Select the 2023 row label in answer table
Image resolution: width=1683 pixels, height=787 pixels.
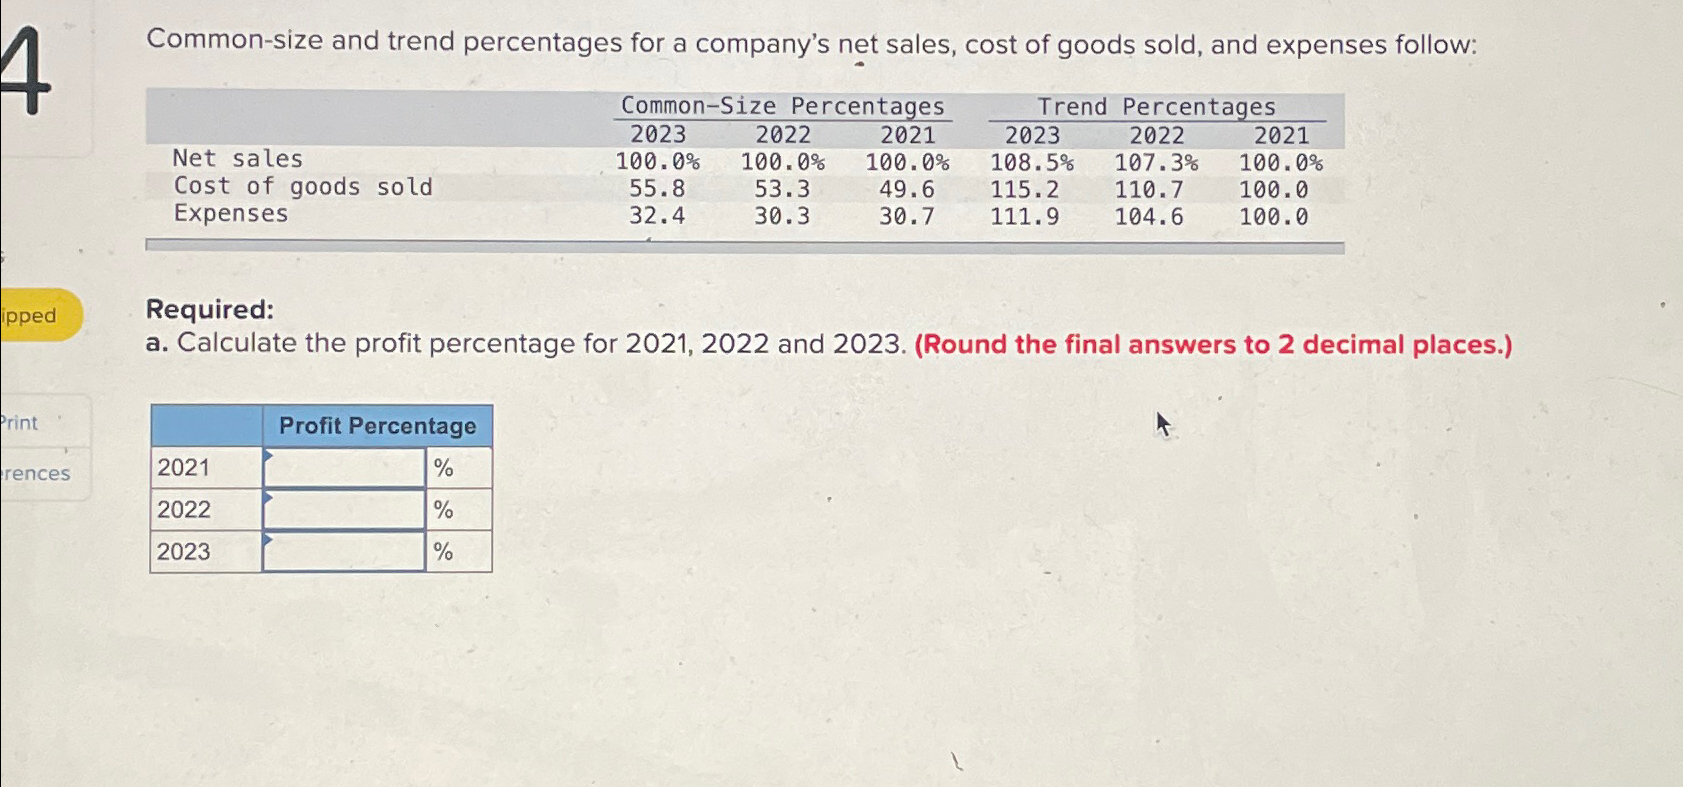[183, 550]
